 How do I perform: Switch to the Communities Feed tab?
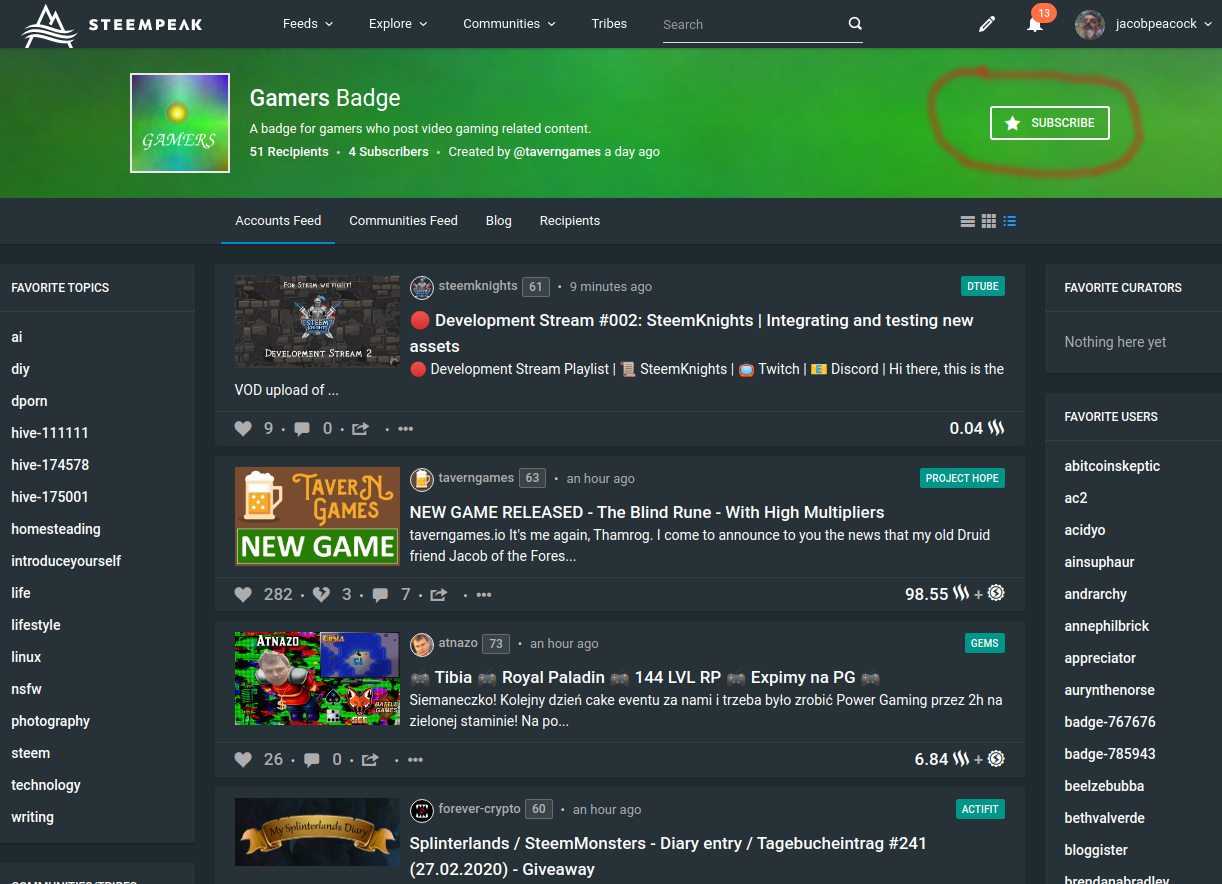point(403,221)
